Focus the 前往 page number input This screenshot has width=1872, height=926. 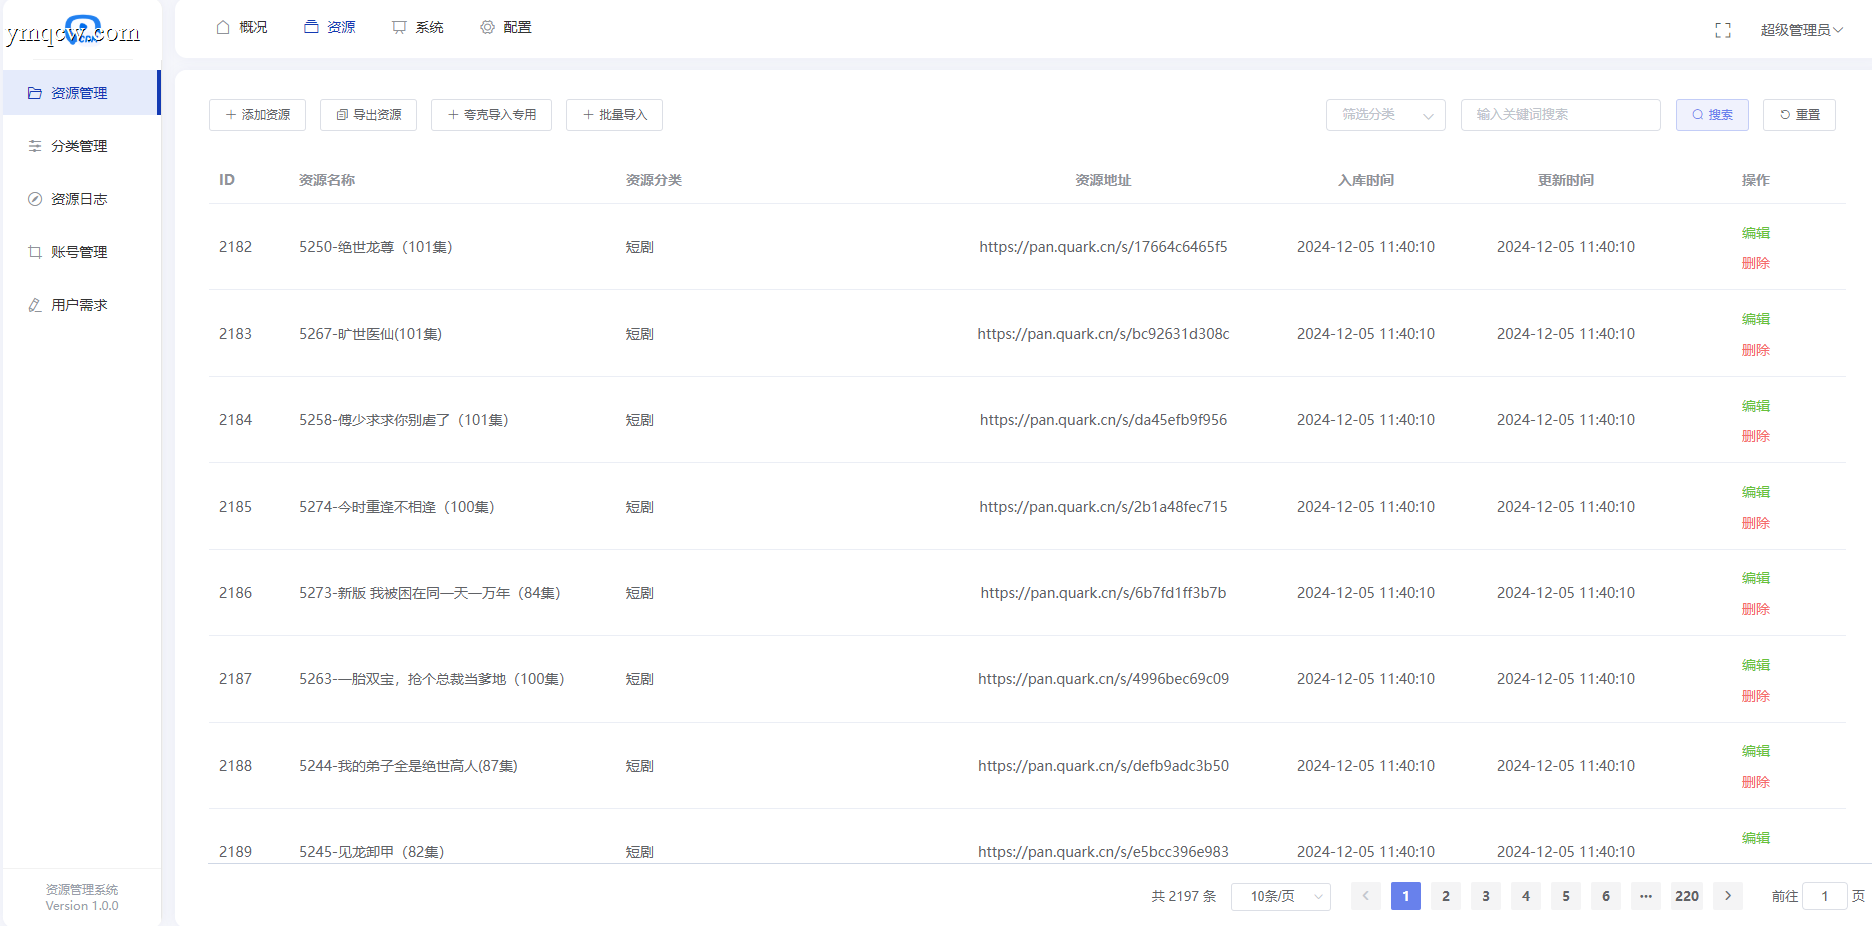coord(1824,896)
